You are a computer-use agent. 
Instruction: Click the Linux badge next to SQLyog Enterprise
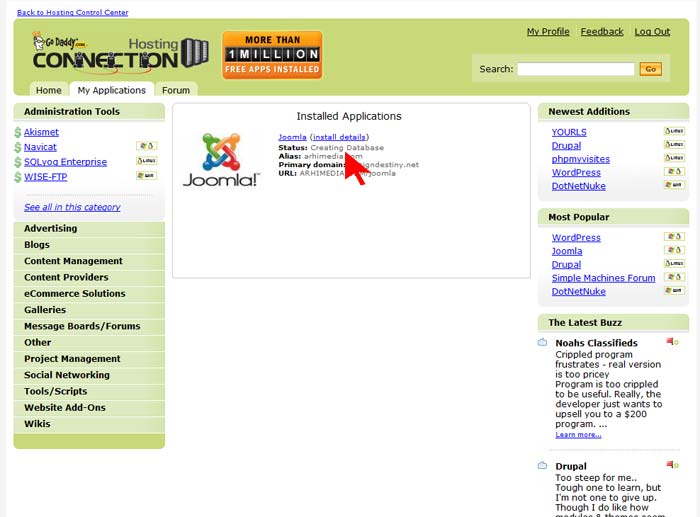pyautogui.click(x=146, y=161)
